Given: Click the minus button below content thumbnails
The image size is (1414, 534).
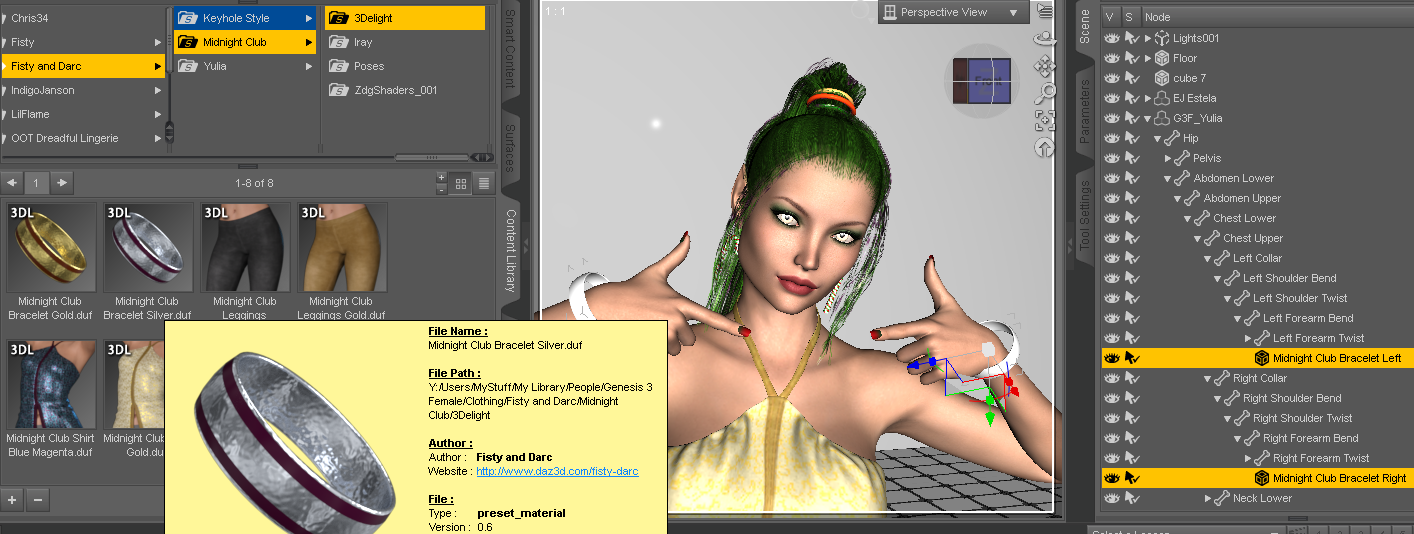Looking at the screenshot, I should [x=37, y=499].
